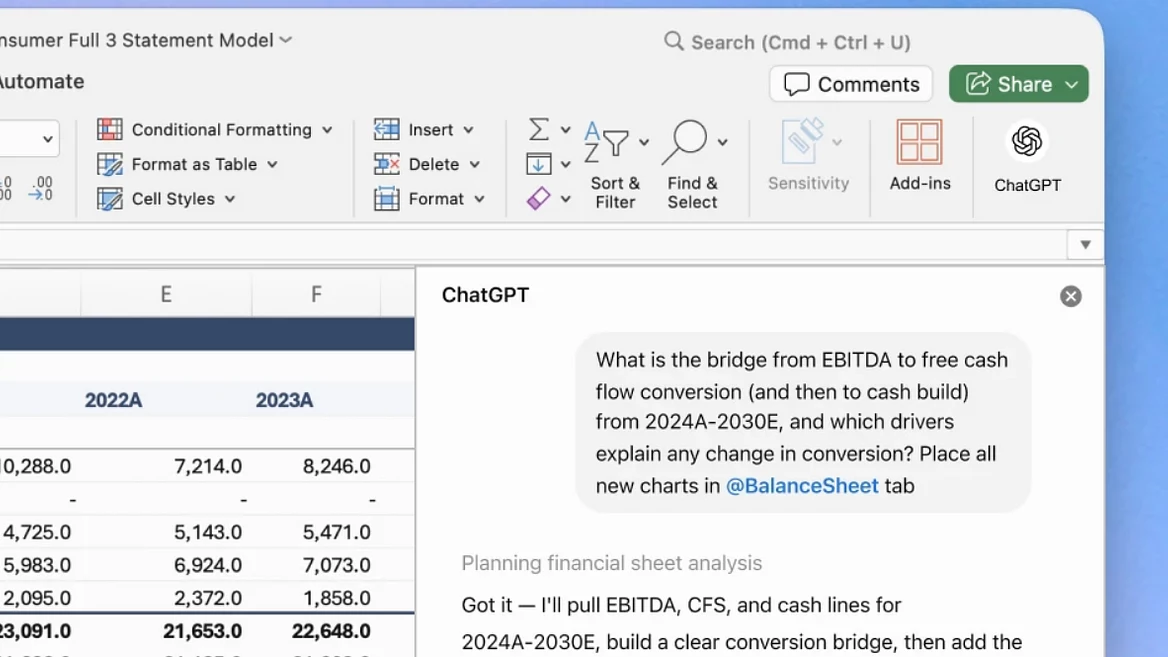Viewport: 1168px width, 657px height.
Task: Click the Cell Styles icon
Action: click(110, 199)
